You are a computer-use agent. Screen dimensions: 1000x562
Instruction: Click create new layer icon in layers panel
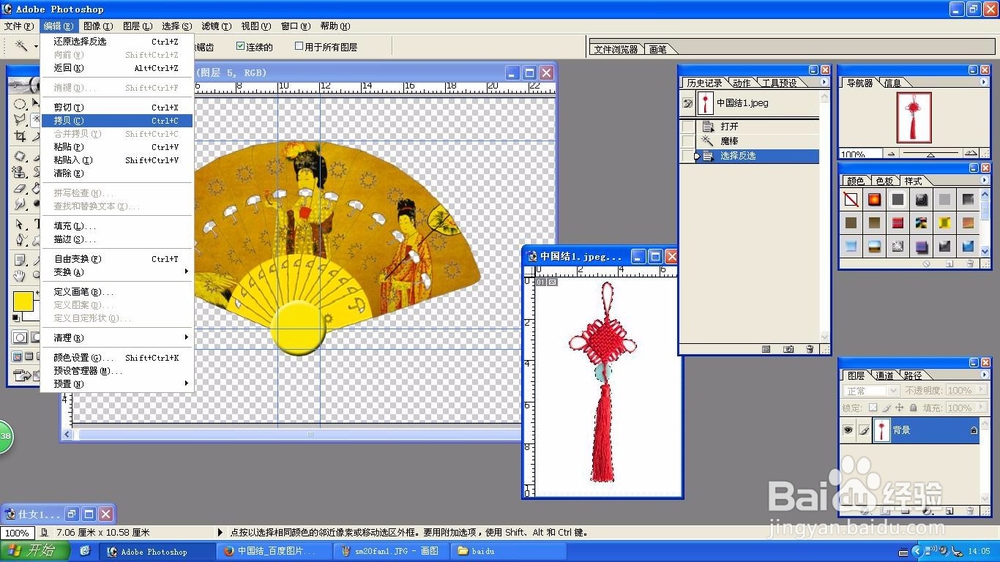(950, 511)
